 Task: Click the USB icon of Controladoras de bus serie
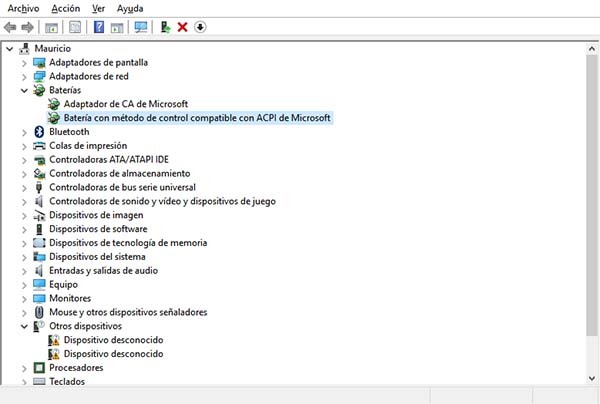click(x=39, y=187)
